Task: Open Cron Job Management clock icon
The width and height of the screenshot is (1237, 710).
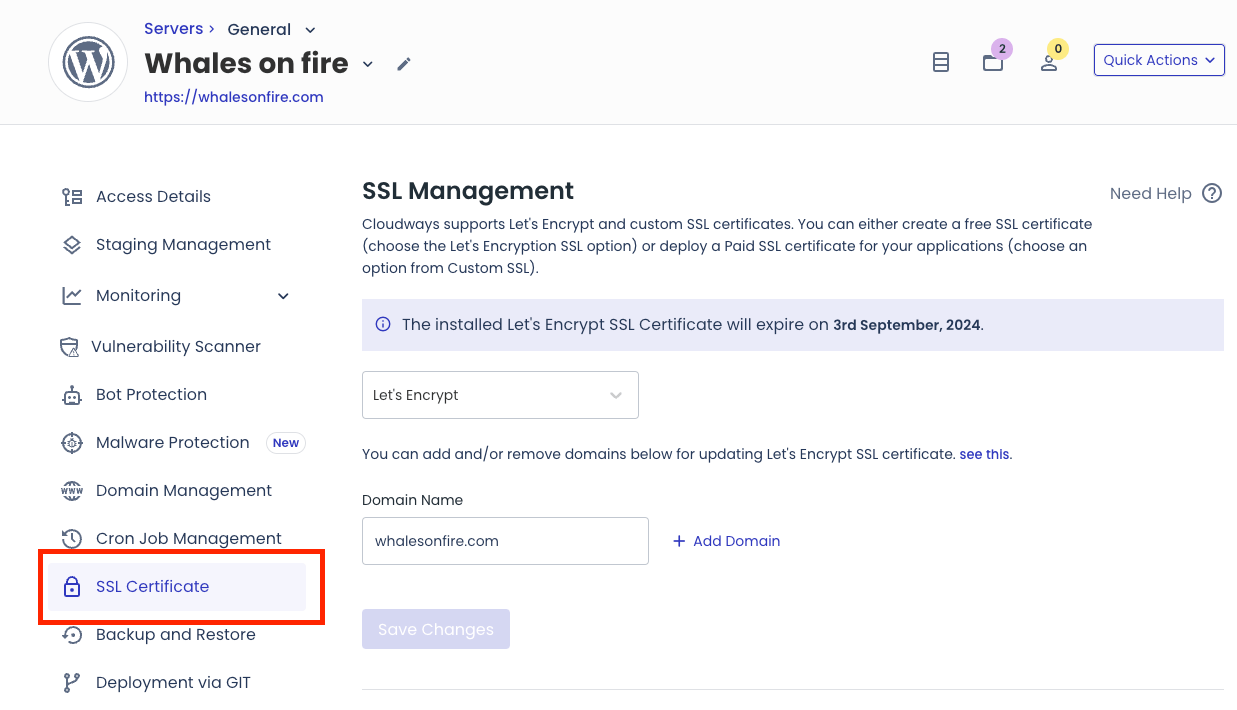Action: pyautogui.click(x=71, y=538)
